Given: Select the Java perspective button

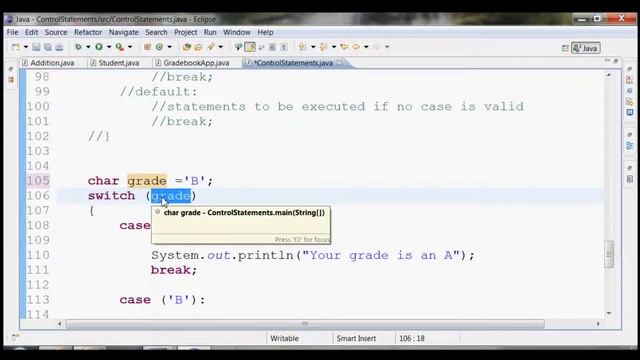Looking at the screenshot, I should point(585,48).
